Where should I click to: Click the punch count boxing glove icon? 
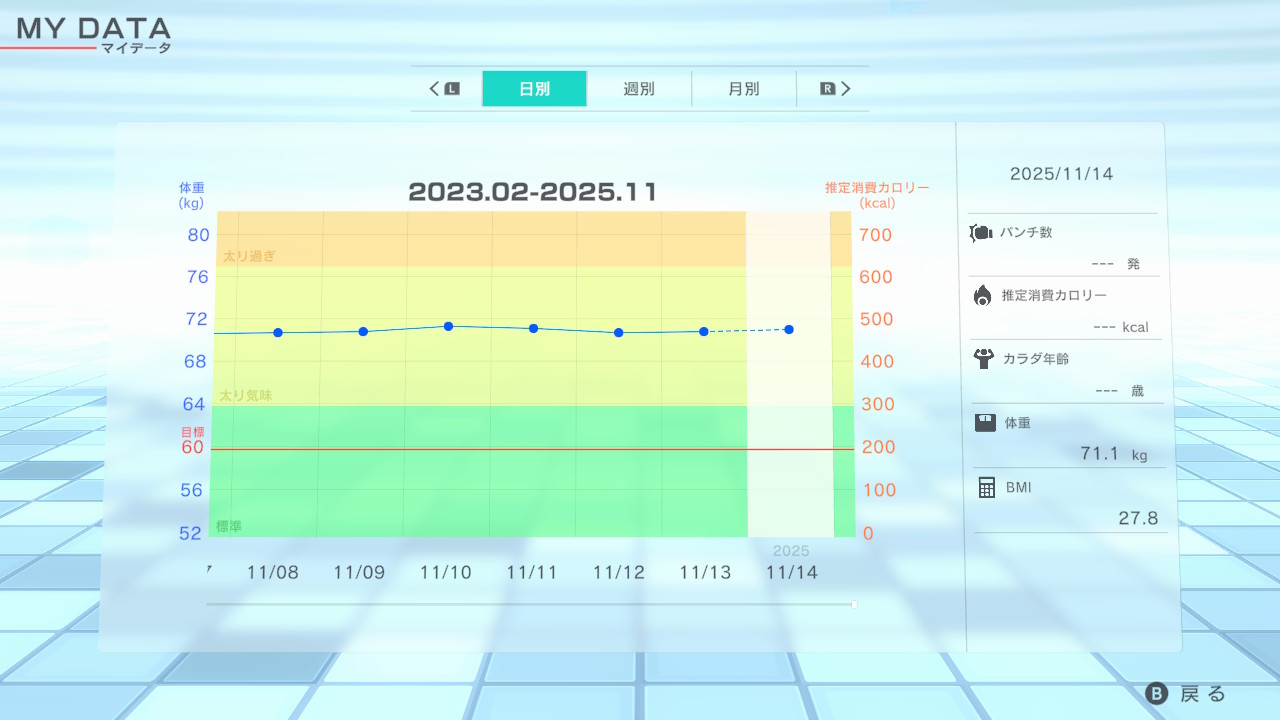click(980, 233)
